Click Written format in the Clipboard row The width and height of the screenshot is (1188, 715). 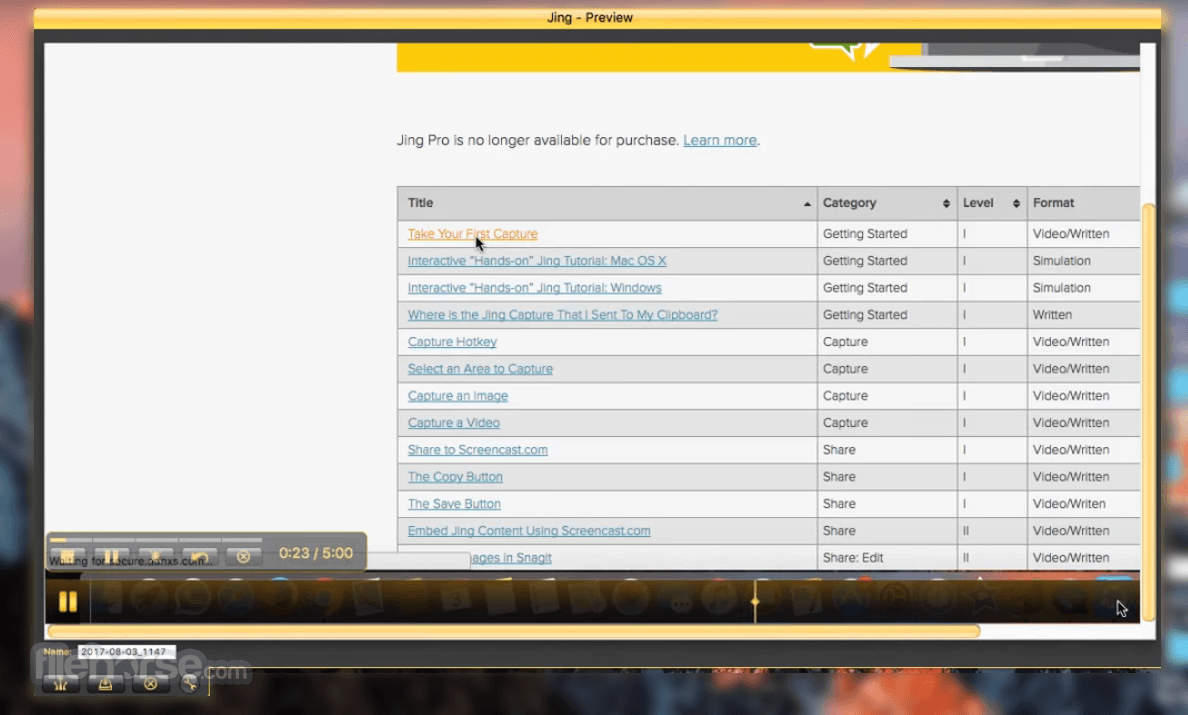click(1052, 314)
